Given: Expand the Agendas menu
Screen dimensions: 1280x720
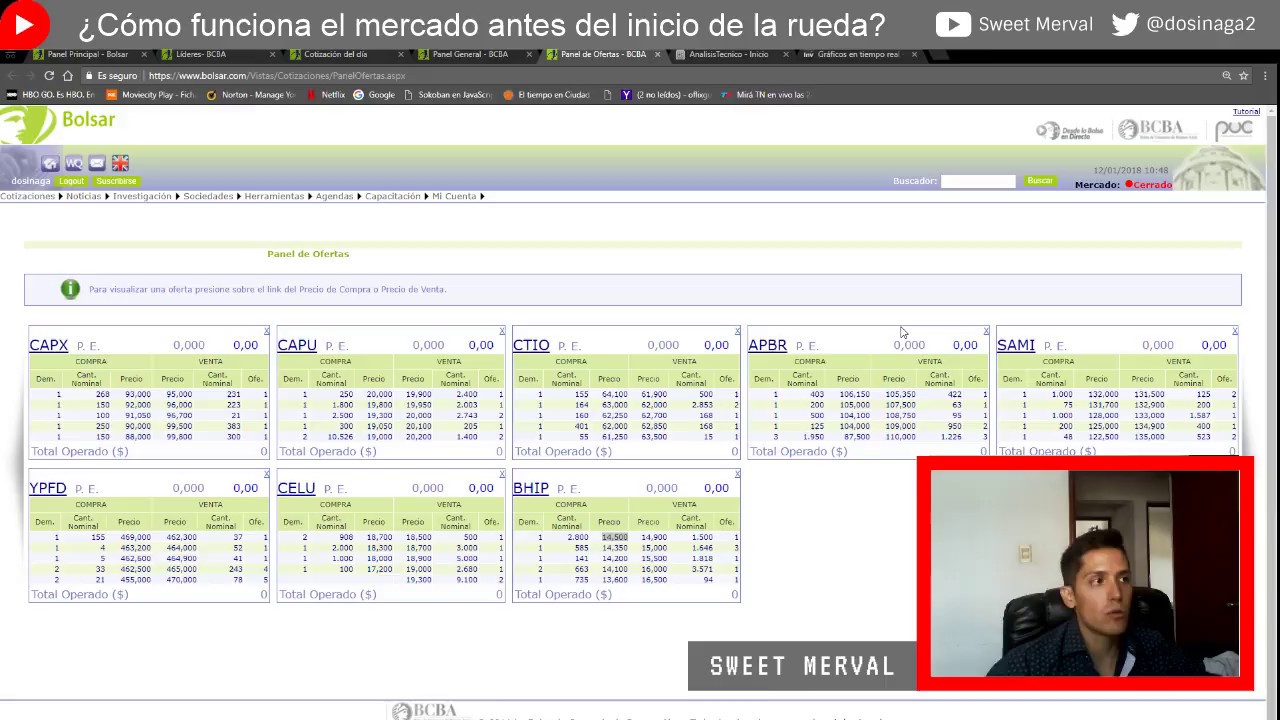Looking at the screenshot, I should 337,196.
